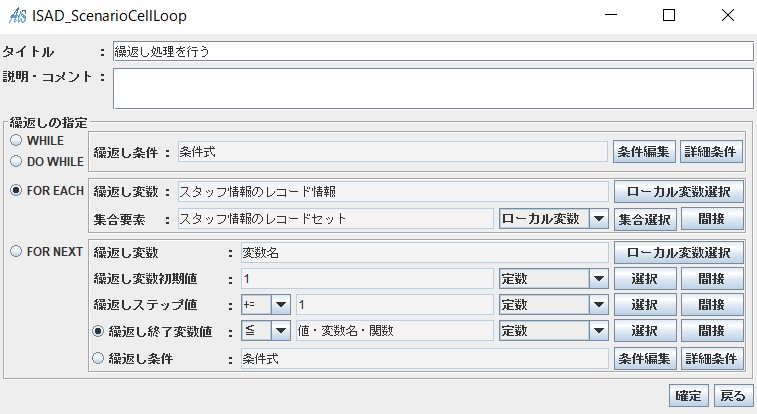Image resolution: width=757 pixels, height=414 pixels.
Task: Open 定数 dropdown for 繰返し変数初期値
Action: (554, 279)
